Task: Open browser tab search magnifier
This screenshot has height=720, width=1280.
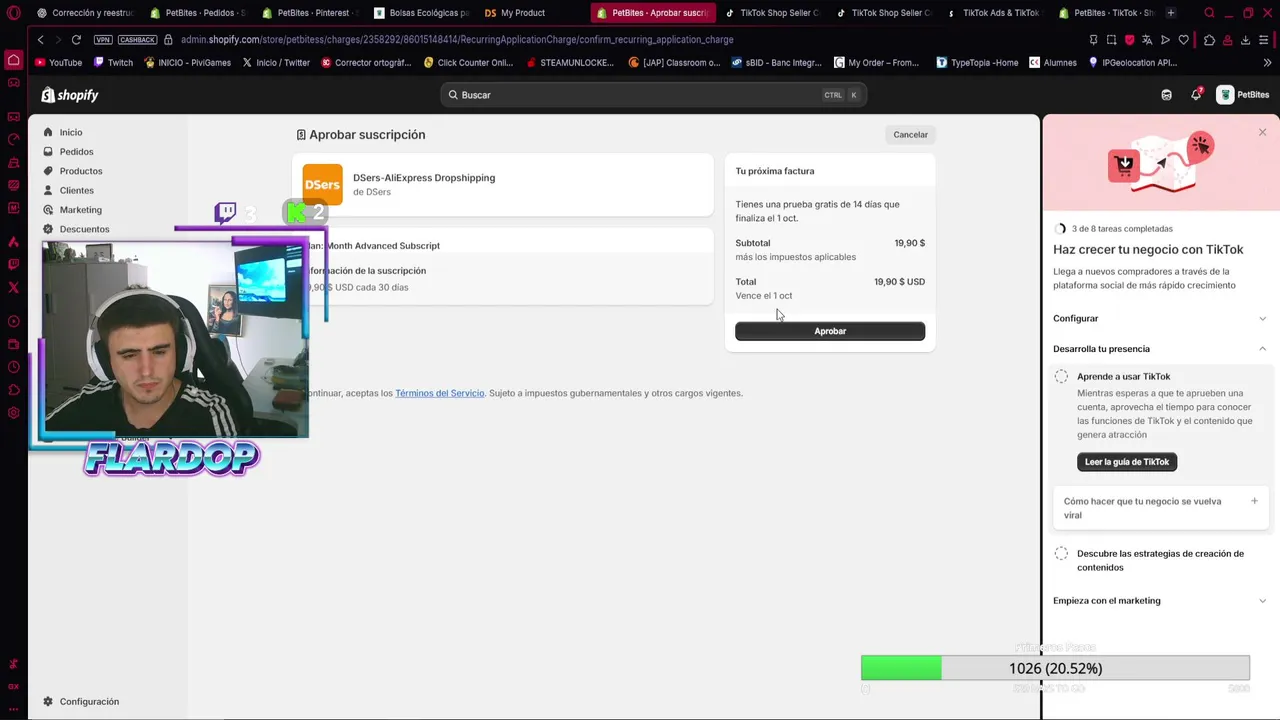Action: 1210,13
